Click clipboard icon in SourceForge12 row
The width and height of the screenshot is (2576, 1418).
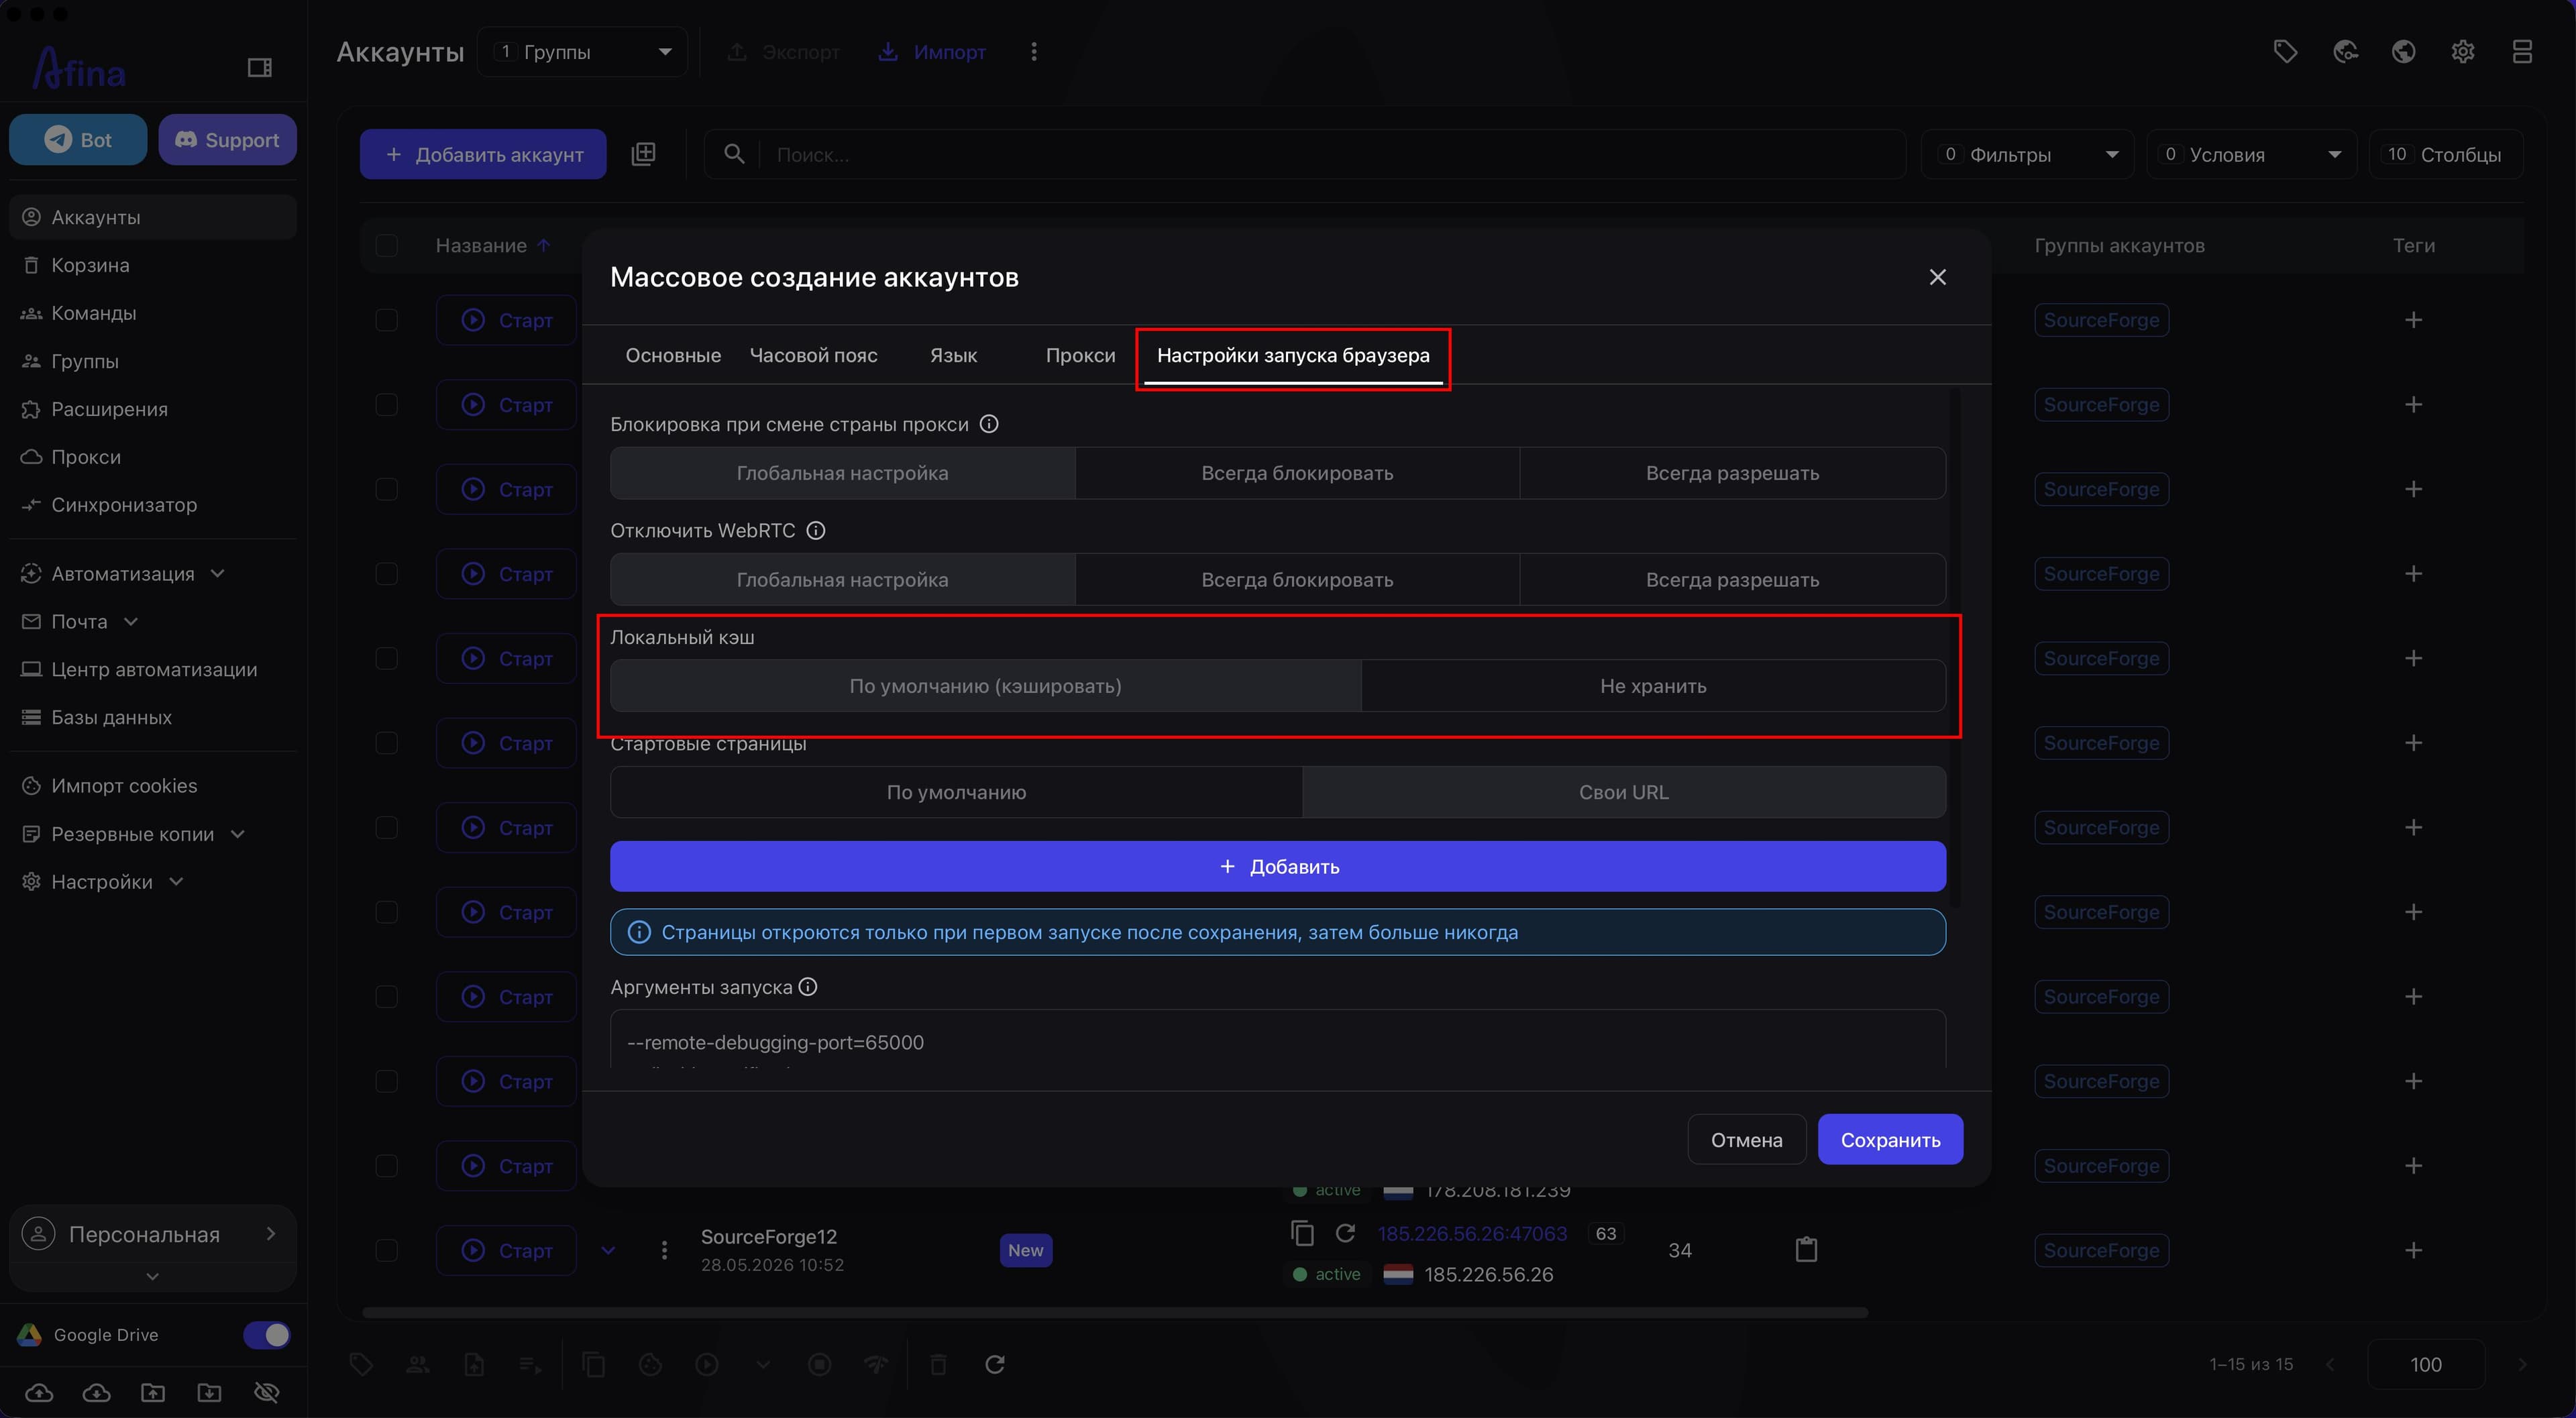click(x=1806, y=1249)
